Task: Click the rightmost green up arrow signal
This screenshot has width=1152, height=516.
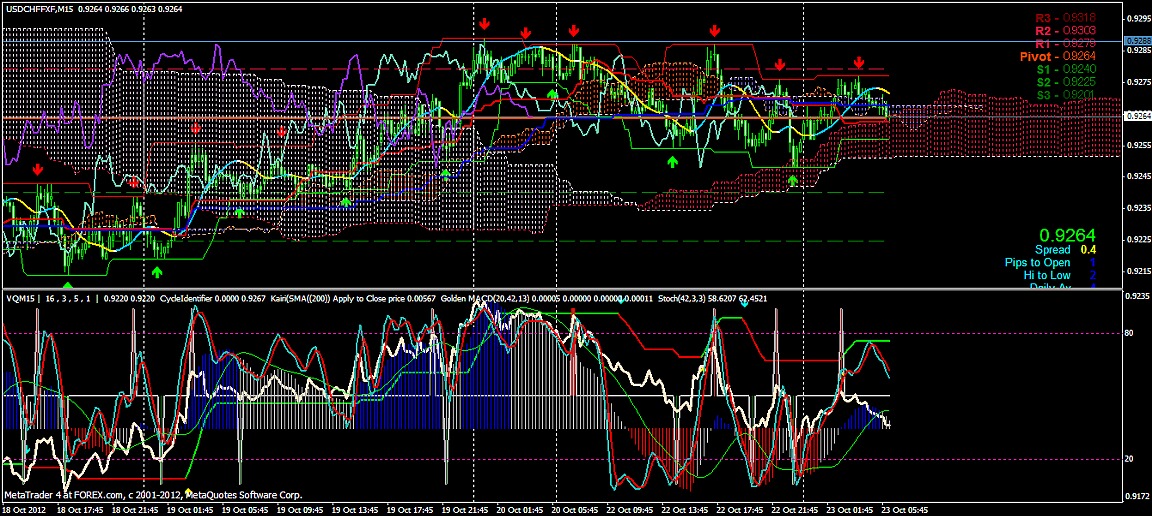Action: click(x=793, y=180)
